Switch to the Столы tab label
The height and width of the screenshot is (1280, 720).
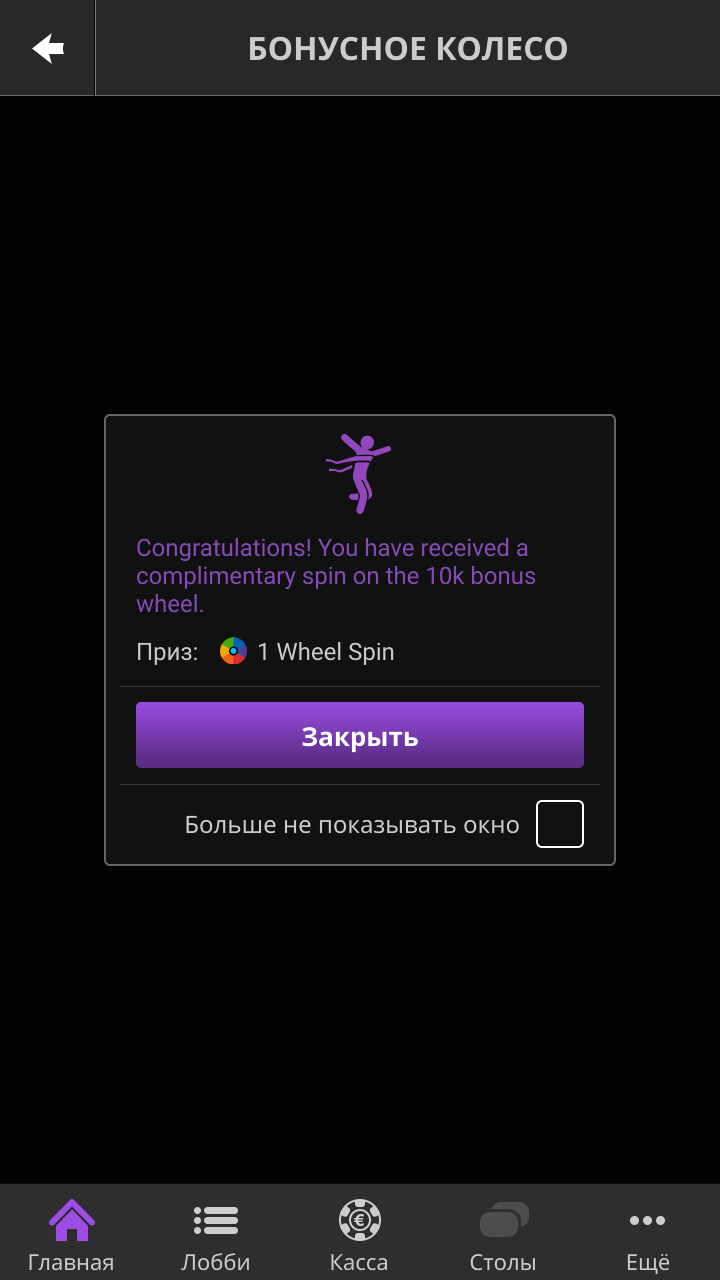[503, 1262]
